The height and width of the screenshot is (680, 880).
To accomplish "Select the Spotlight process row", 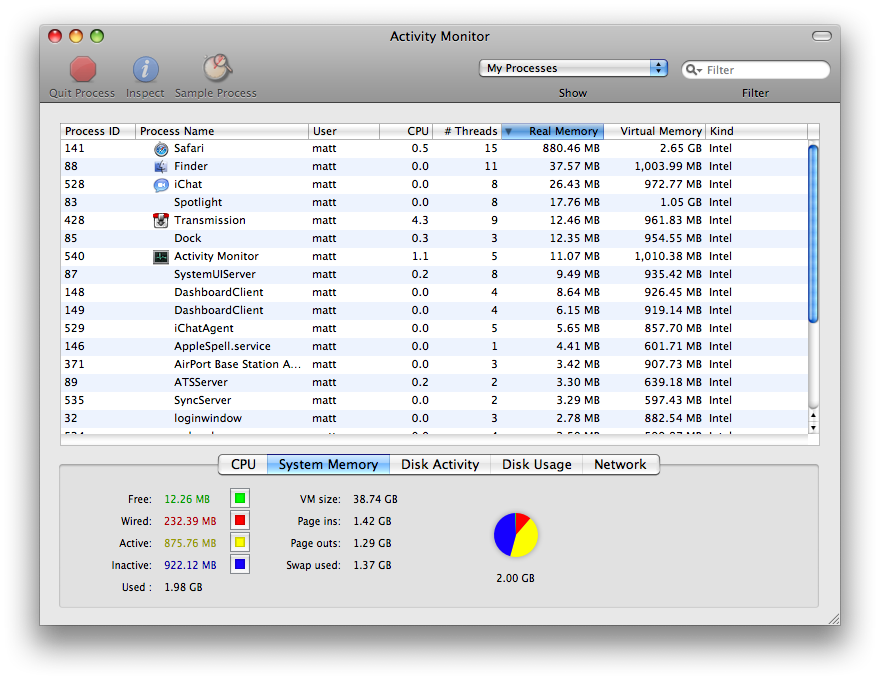I will tap(434, 203).
